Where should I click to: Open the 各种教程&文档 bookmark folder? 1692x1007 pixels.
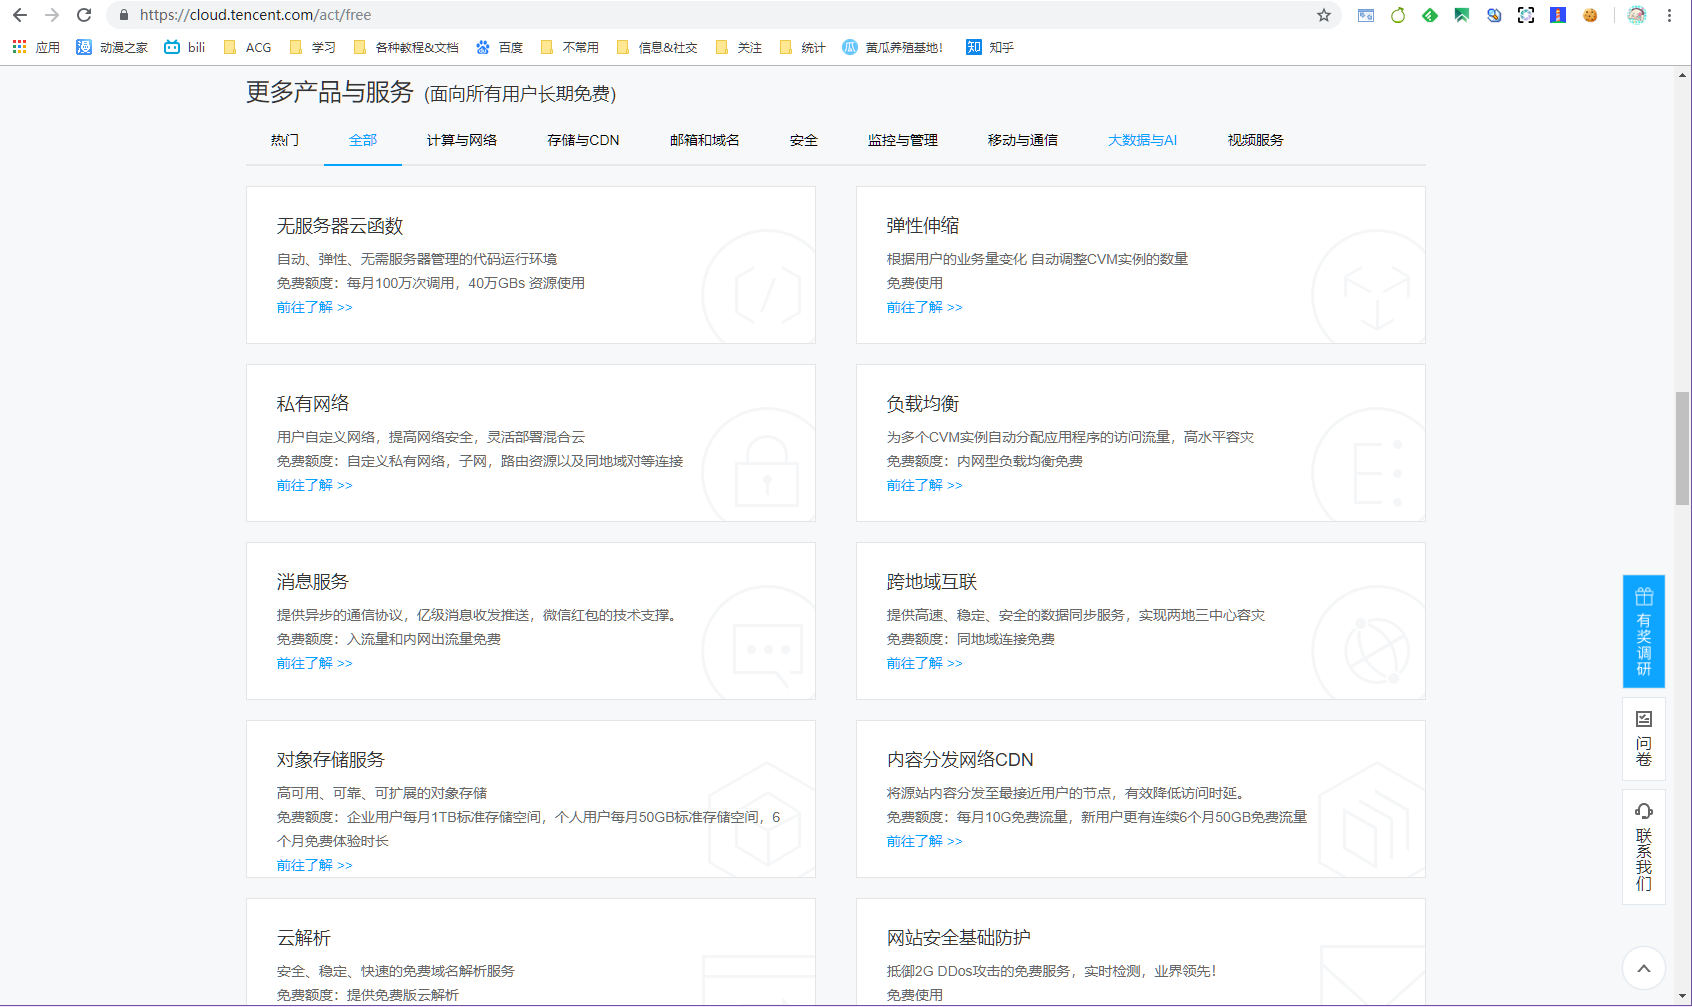[406, 47]
